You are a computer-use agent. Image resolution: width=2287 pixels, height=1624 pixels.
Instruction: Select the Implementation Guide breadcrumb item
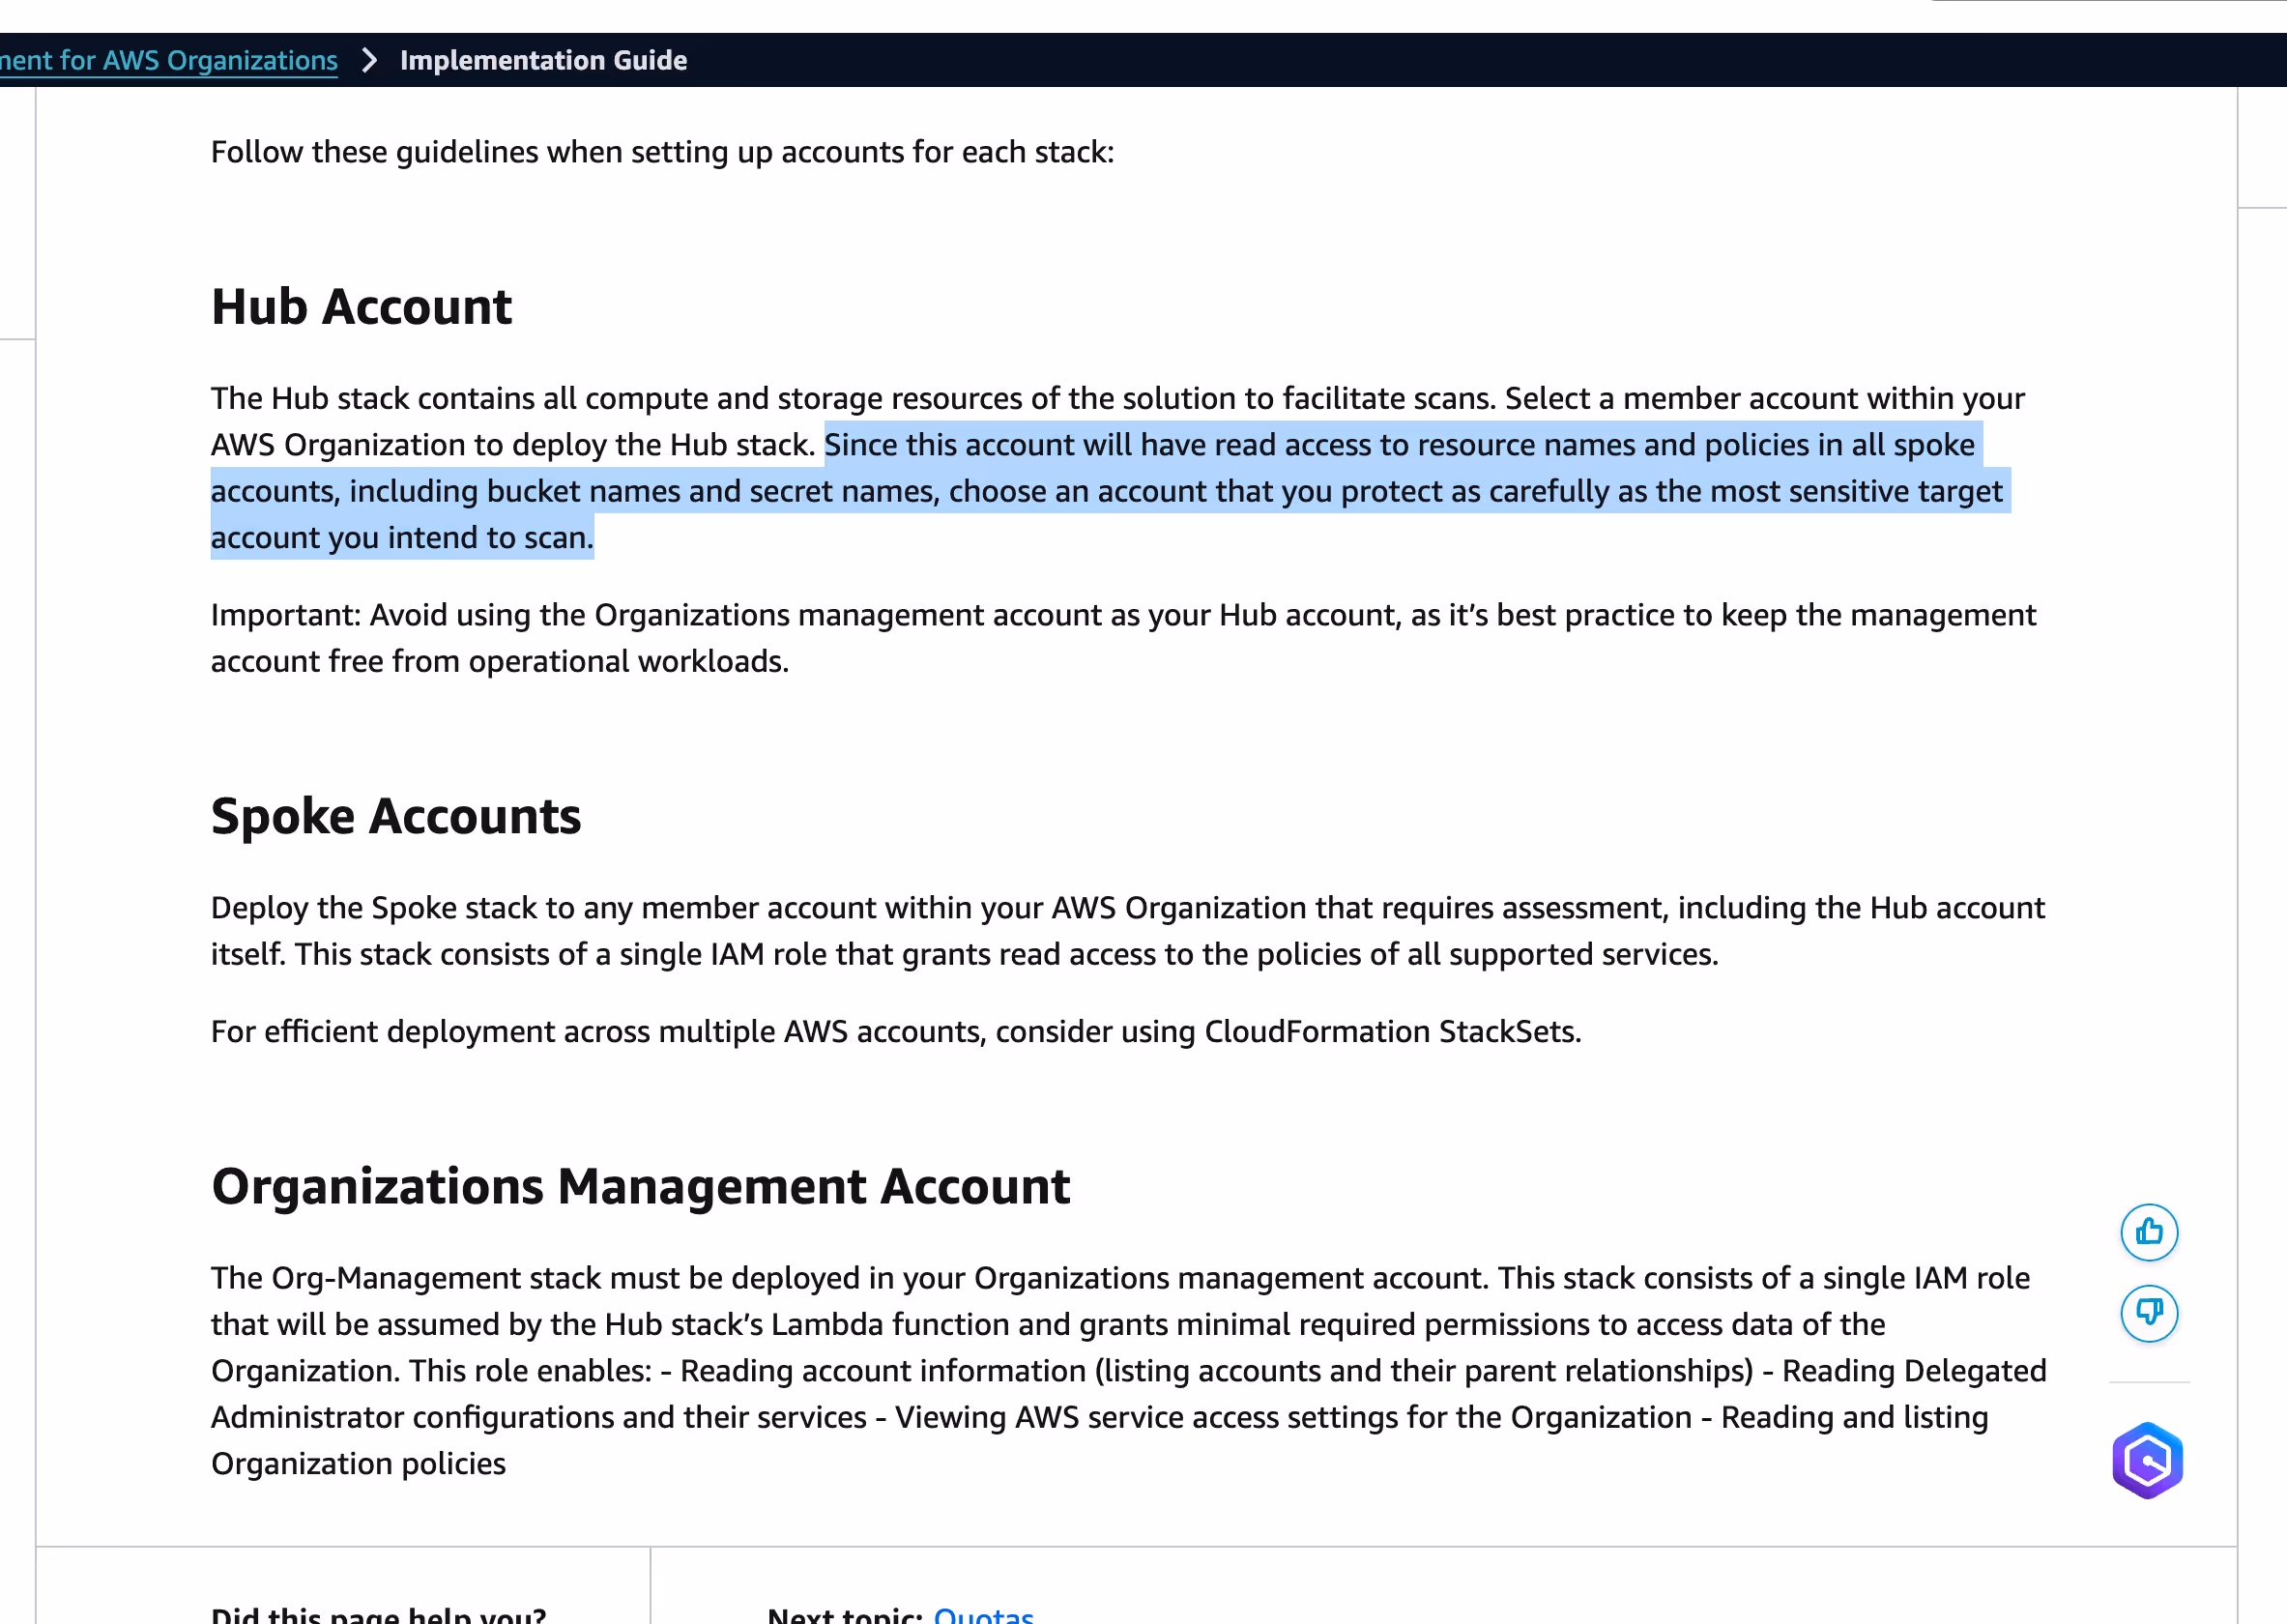543,60
